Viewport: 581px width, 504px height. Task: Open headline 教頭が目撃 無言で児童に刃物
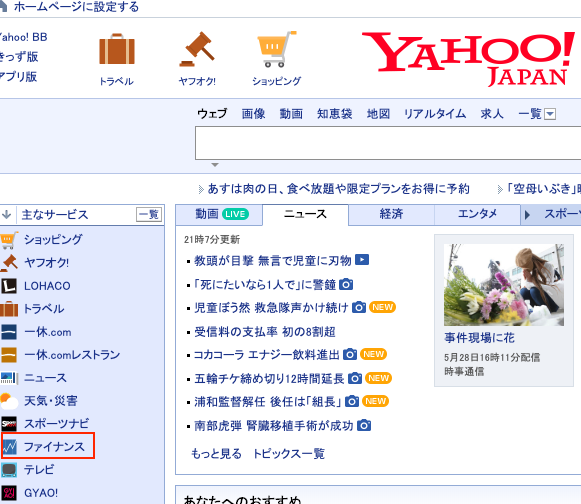click(273, 261)
